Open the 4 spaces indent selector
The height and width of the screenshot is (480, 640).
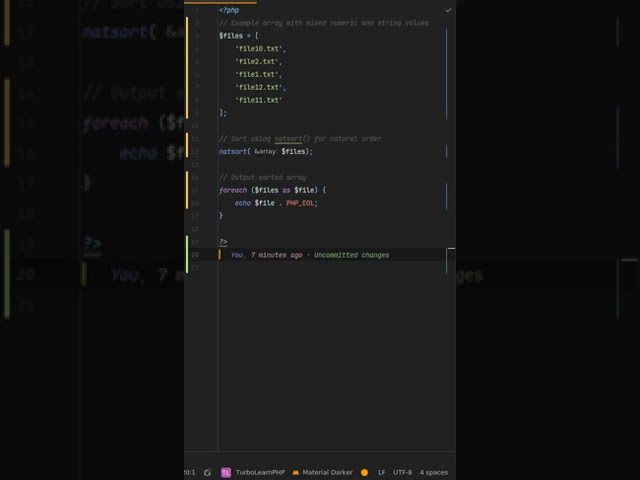pyautogui.click(x=434, y=472)
